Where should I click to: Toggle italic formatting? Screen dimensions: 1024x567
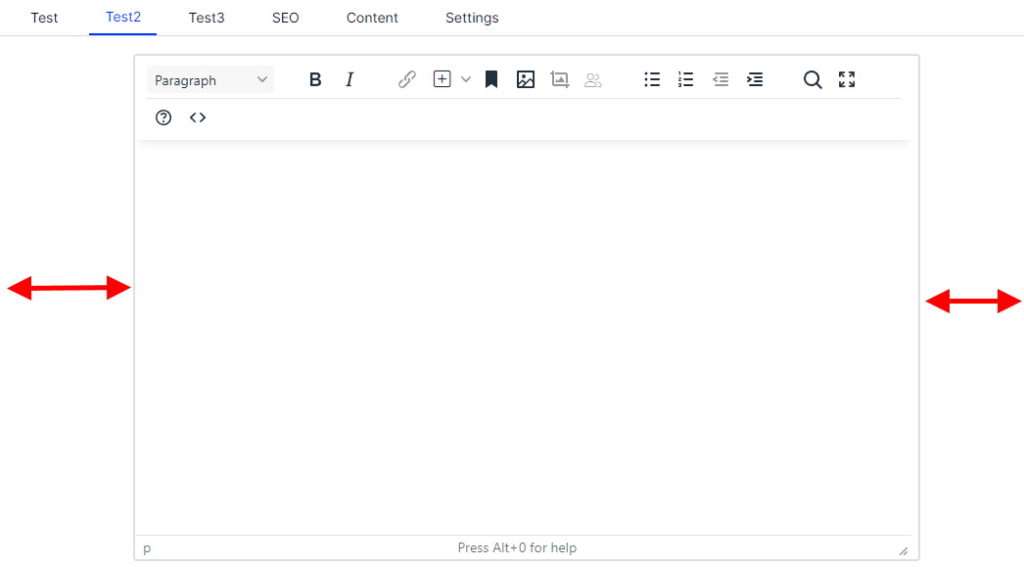point(349,80)
